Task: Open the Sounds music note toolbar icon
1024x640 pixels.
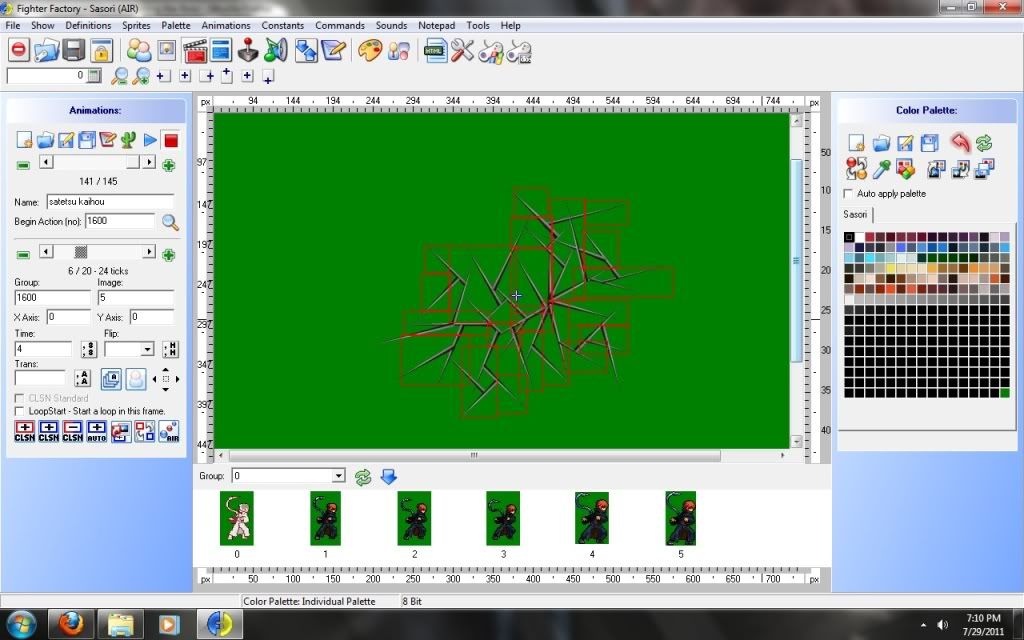Action: (x=276, y=49)
